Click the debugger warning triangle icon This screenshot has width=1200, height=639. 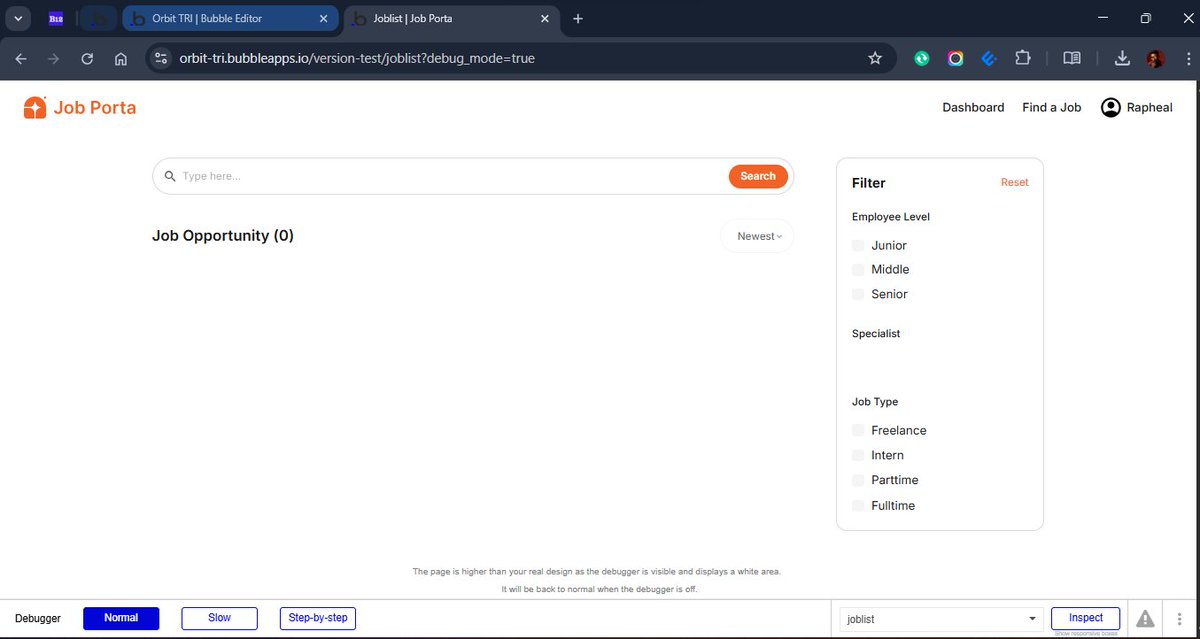[x=1144, y=618]
